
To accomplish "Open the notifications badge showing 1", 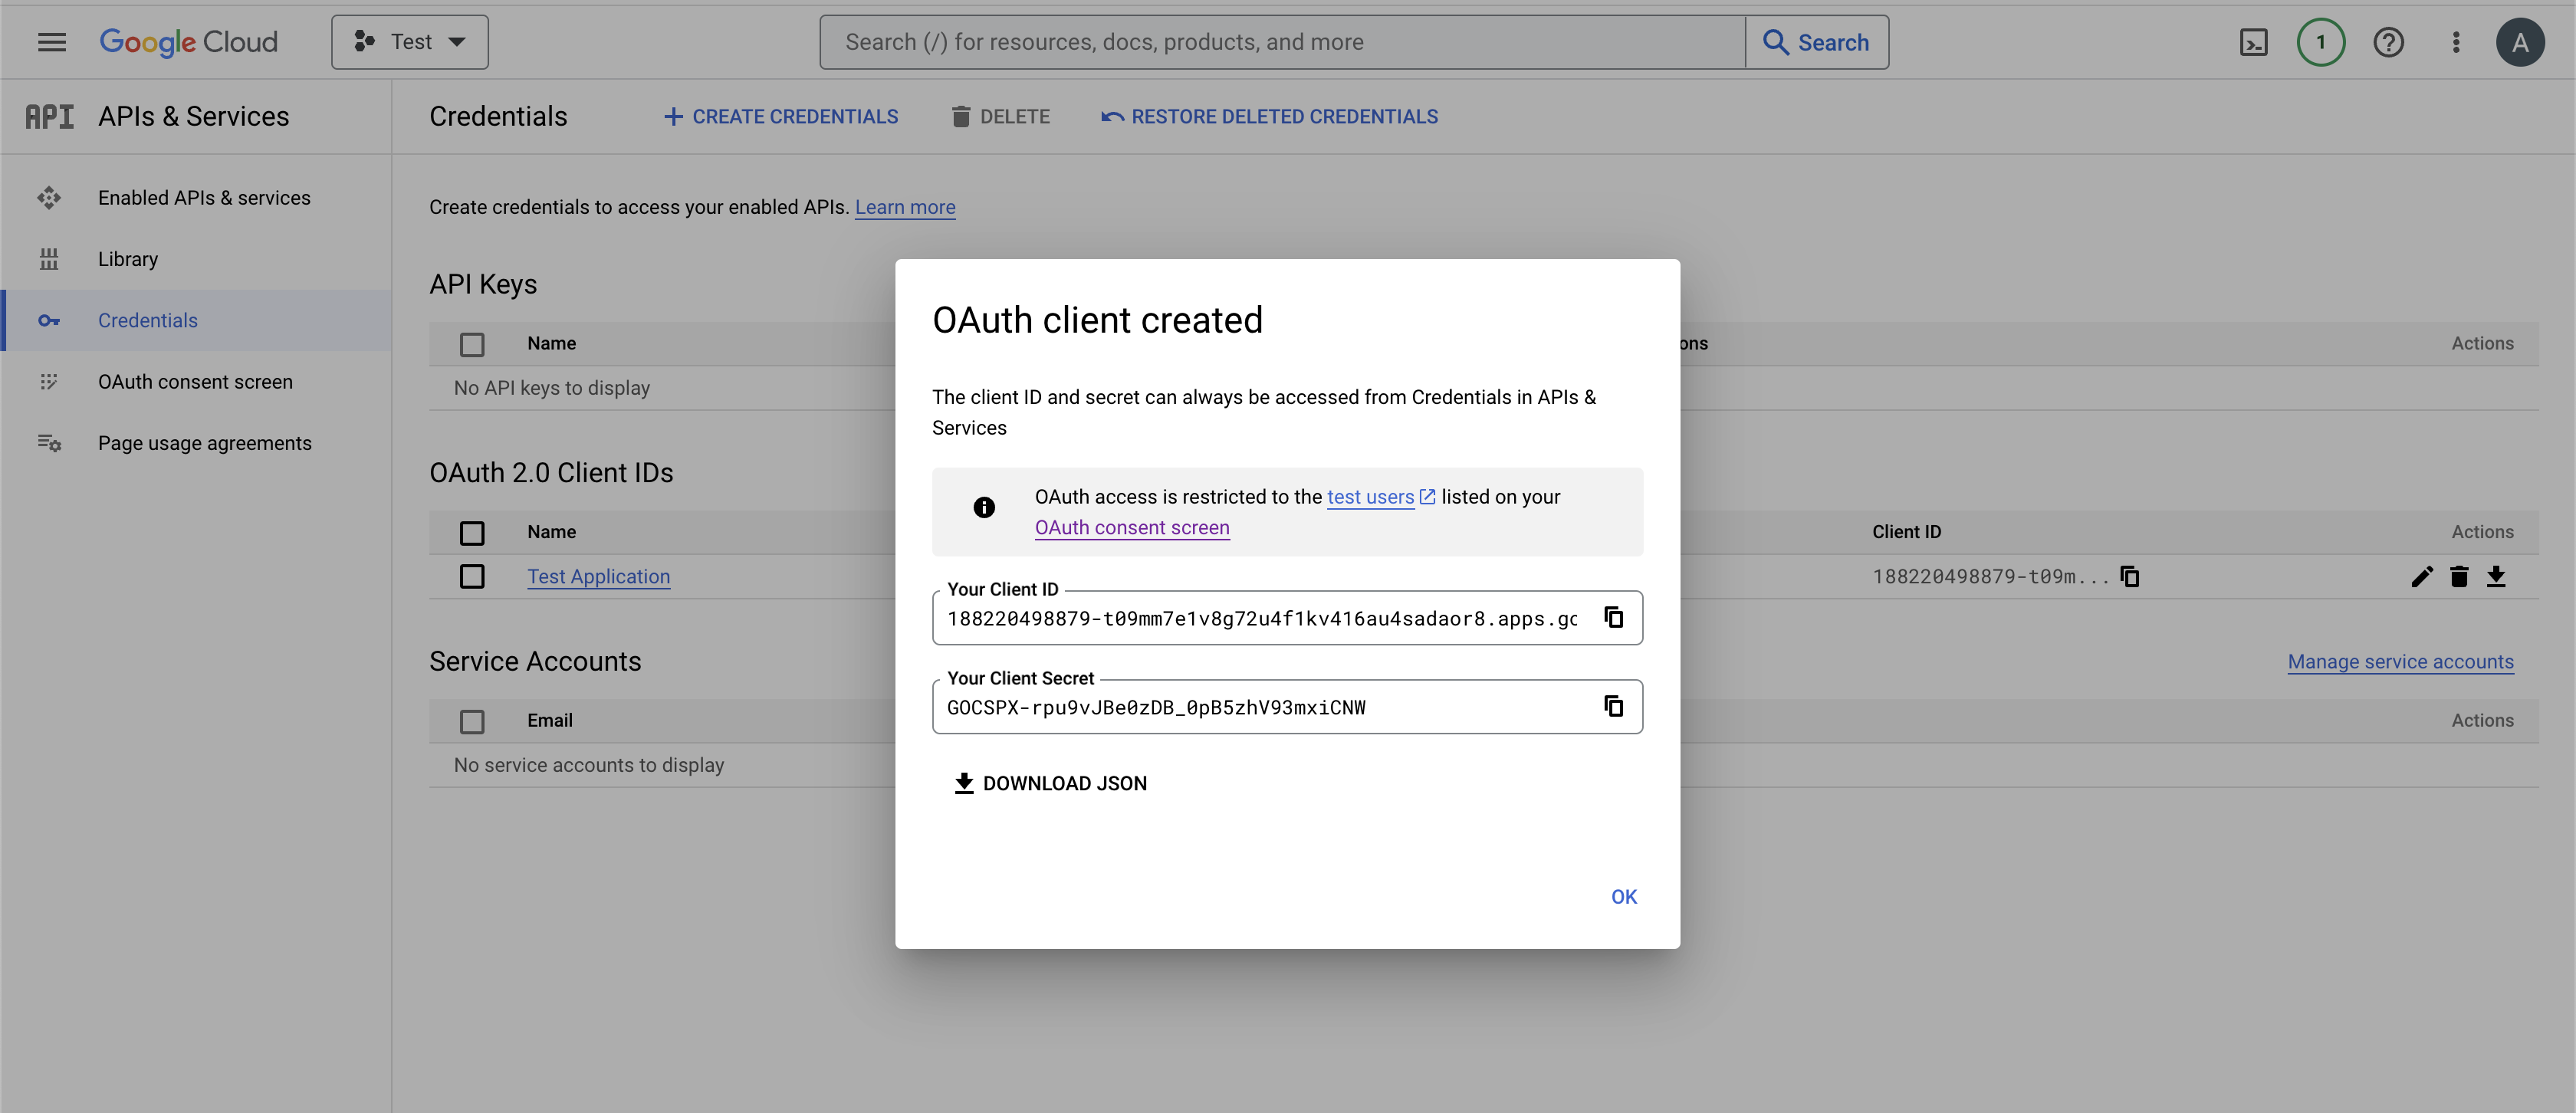I will (x=2320, y=42).
